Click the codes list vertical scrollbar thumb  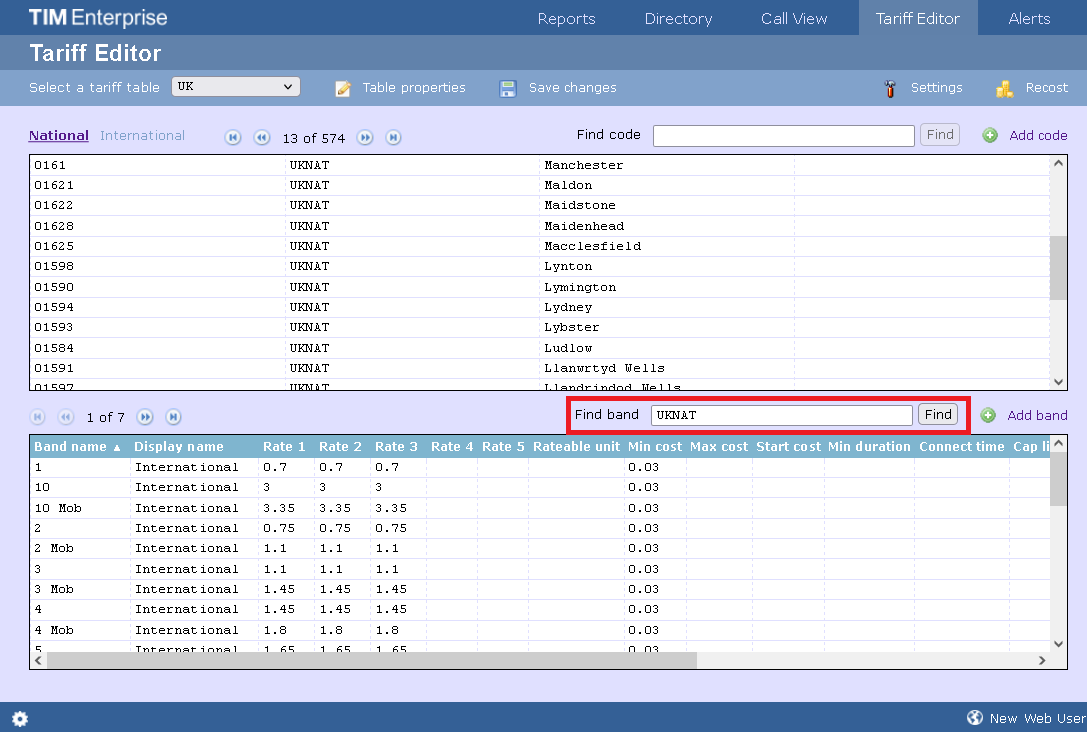click(1058, 268)
